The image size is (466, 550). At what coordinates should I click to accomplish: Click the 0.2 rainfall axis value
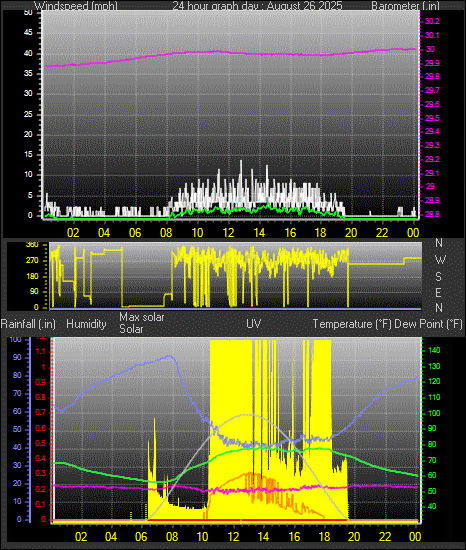point(41,489)
